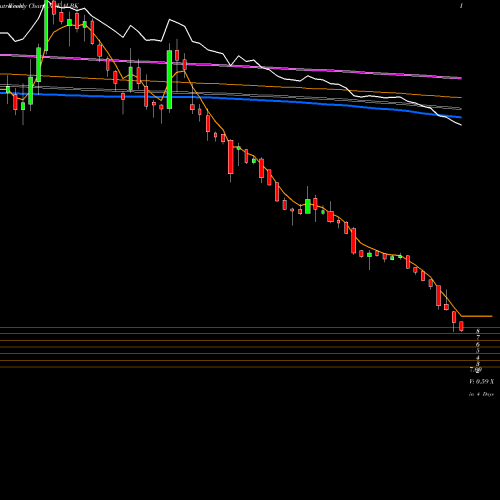
Task: Click price level label "4"
Action: pyautogui.click(x=478, y=358)
